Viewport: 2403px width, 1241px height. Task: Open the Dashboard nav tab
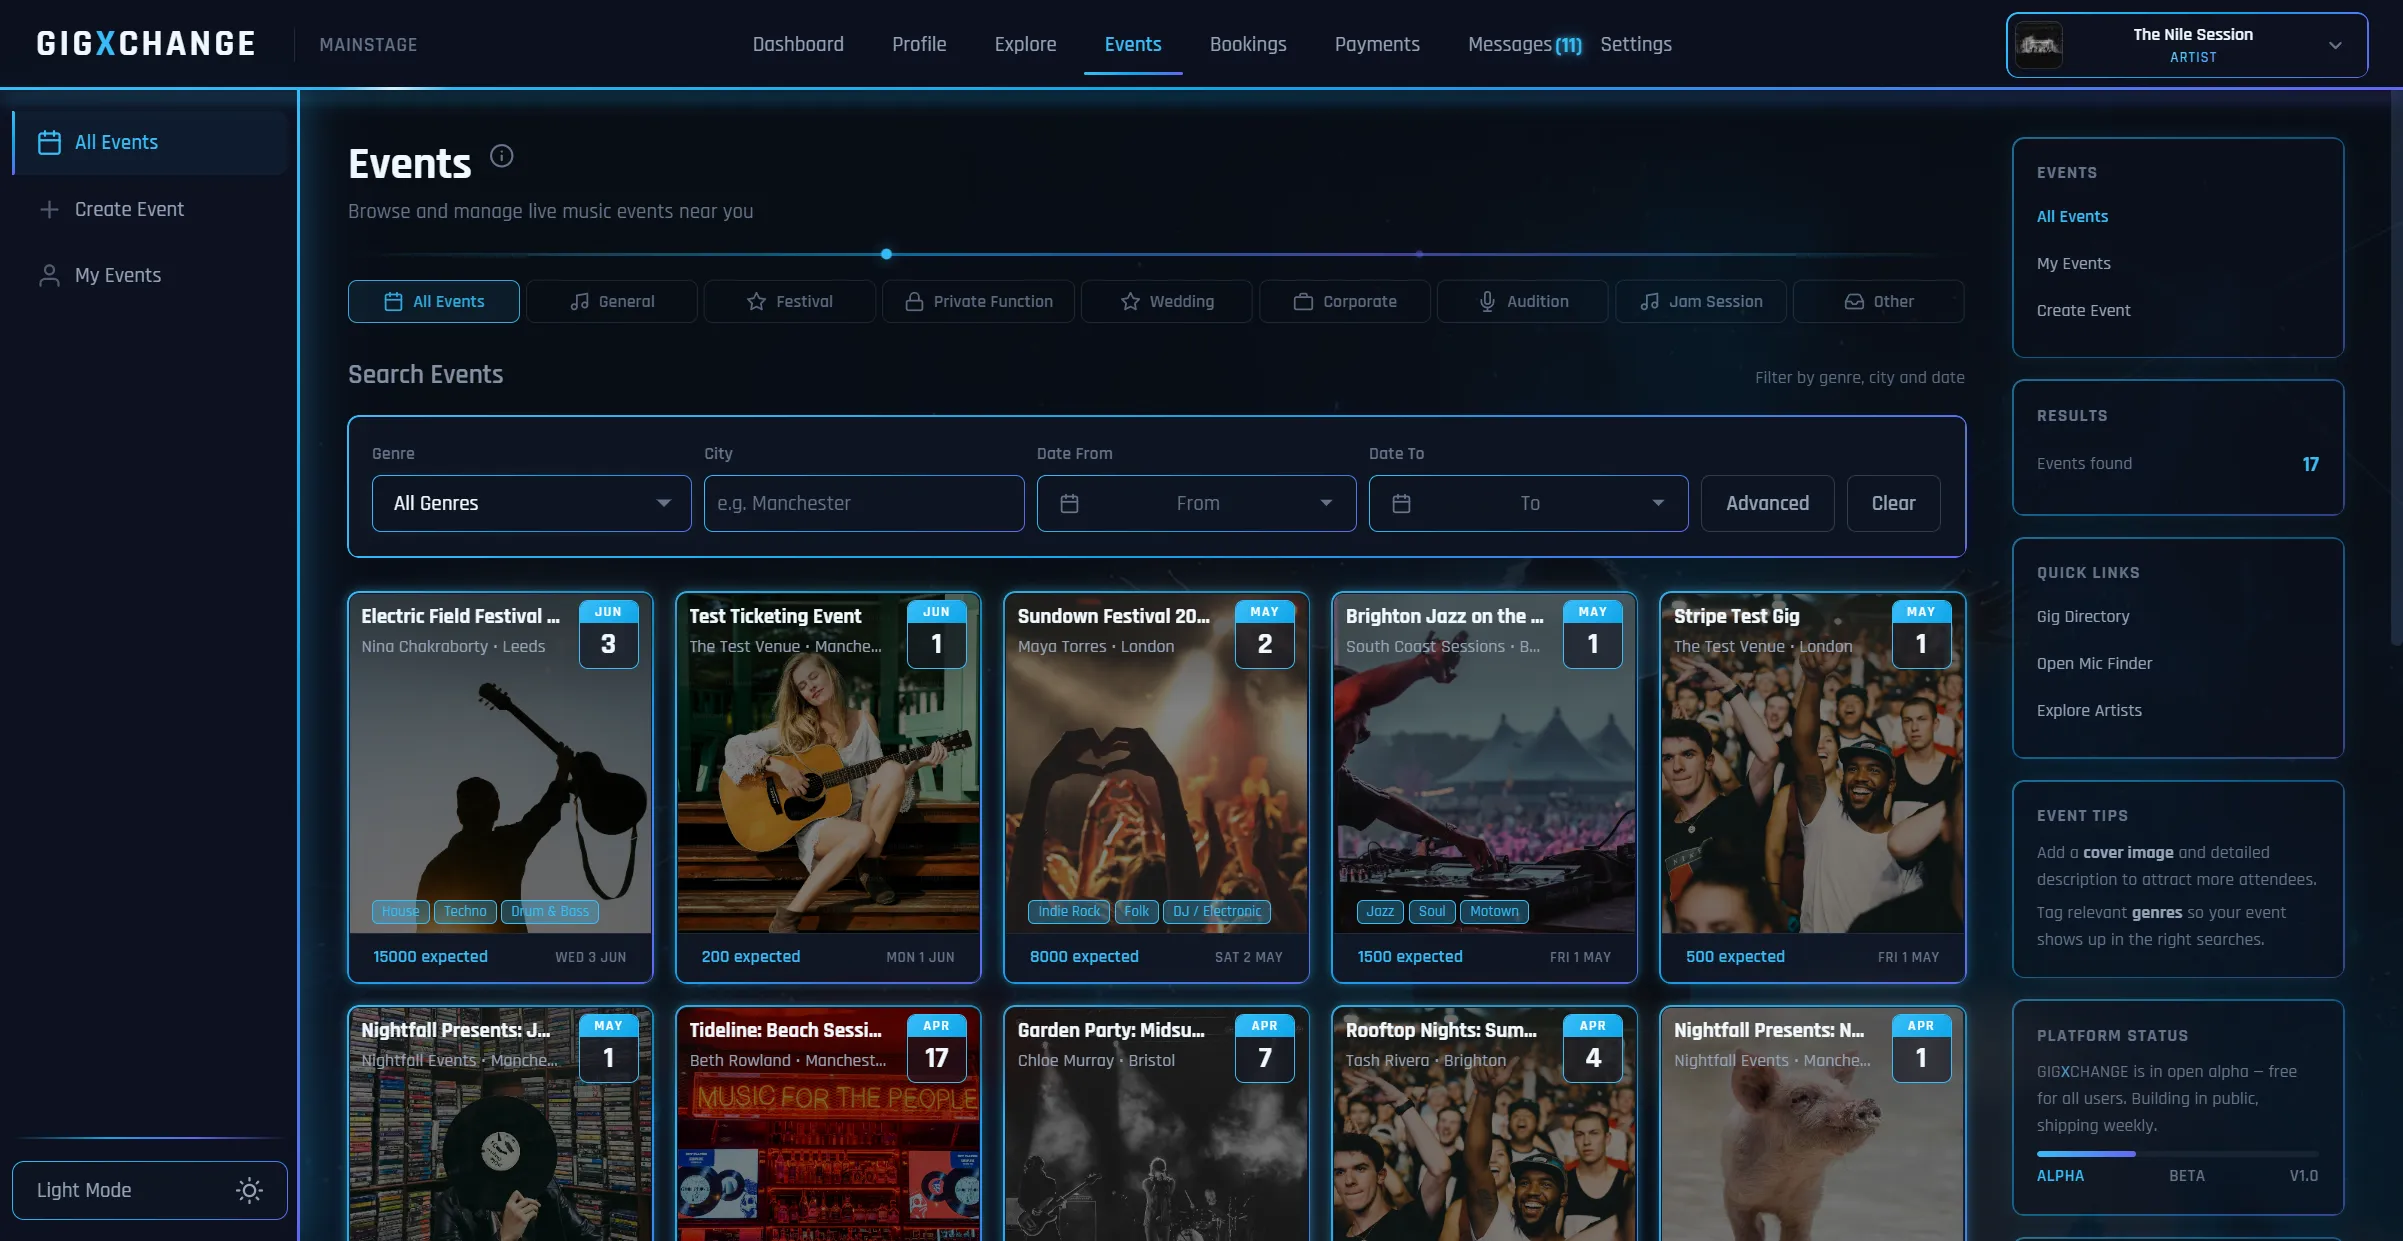(798, 44)
